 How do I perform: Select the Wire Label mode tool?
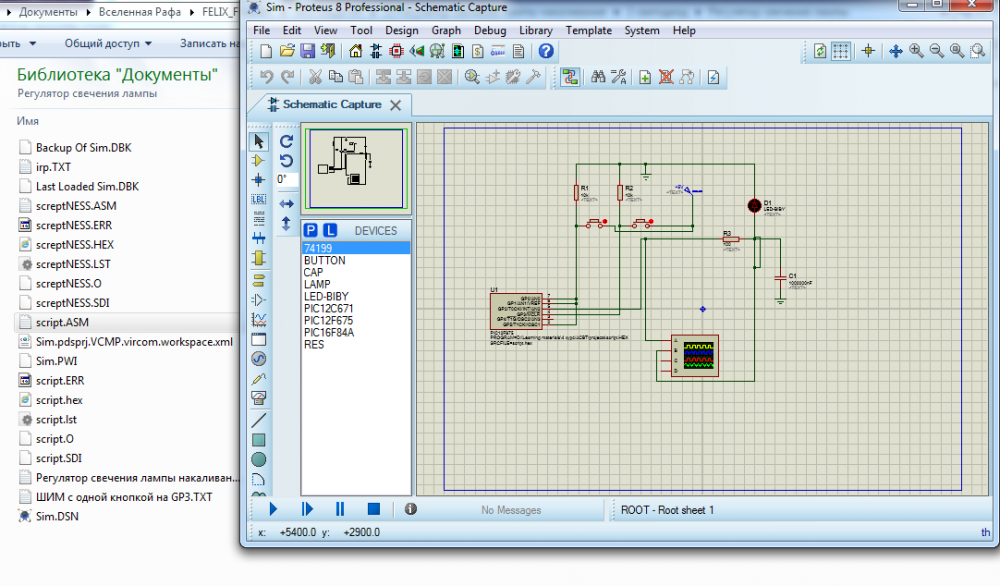(259, 199)
